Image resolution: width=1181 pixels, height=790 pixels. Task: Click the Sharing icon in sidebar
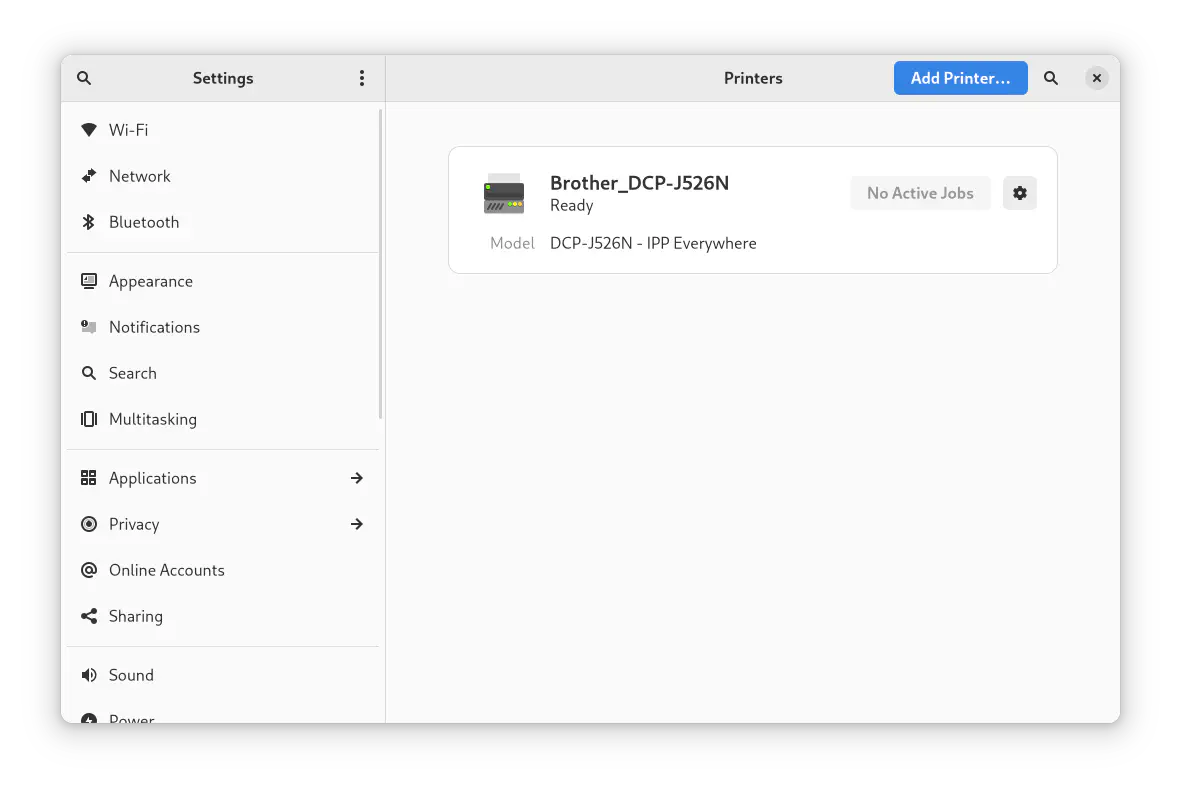point(89,616)
